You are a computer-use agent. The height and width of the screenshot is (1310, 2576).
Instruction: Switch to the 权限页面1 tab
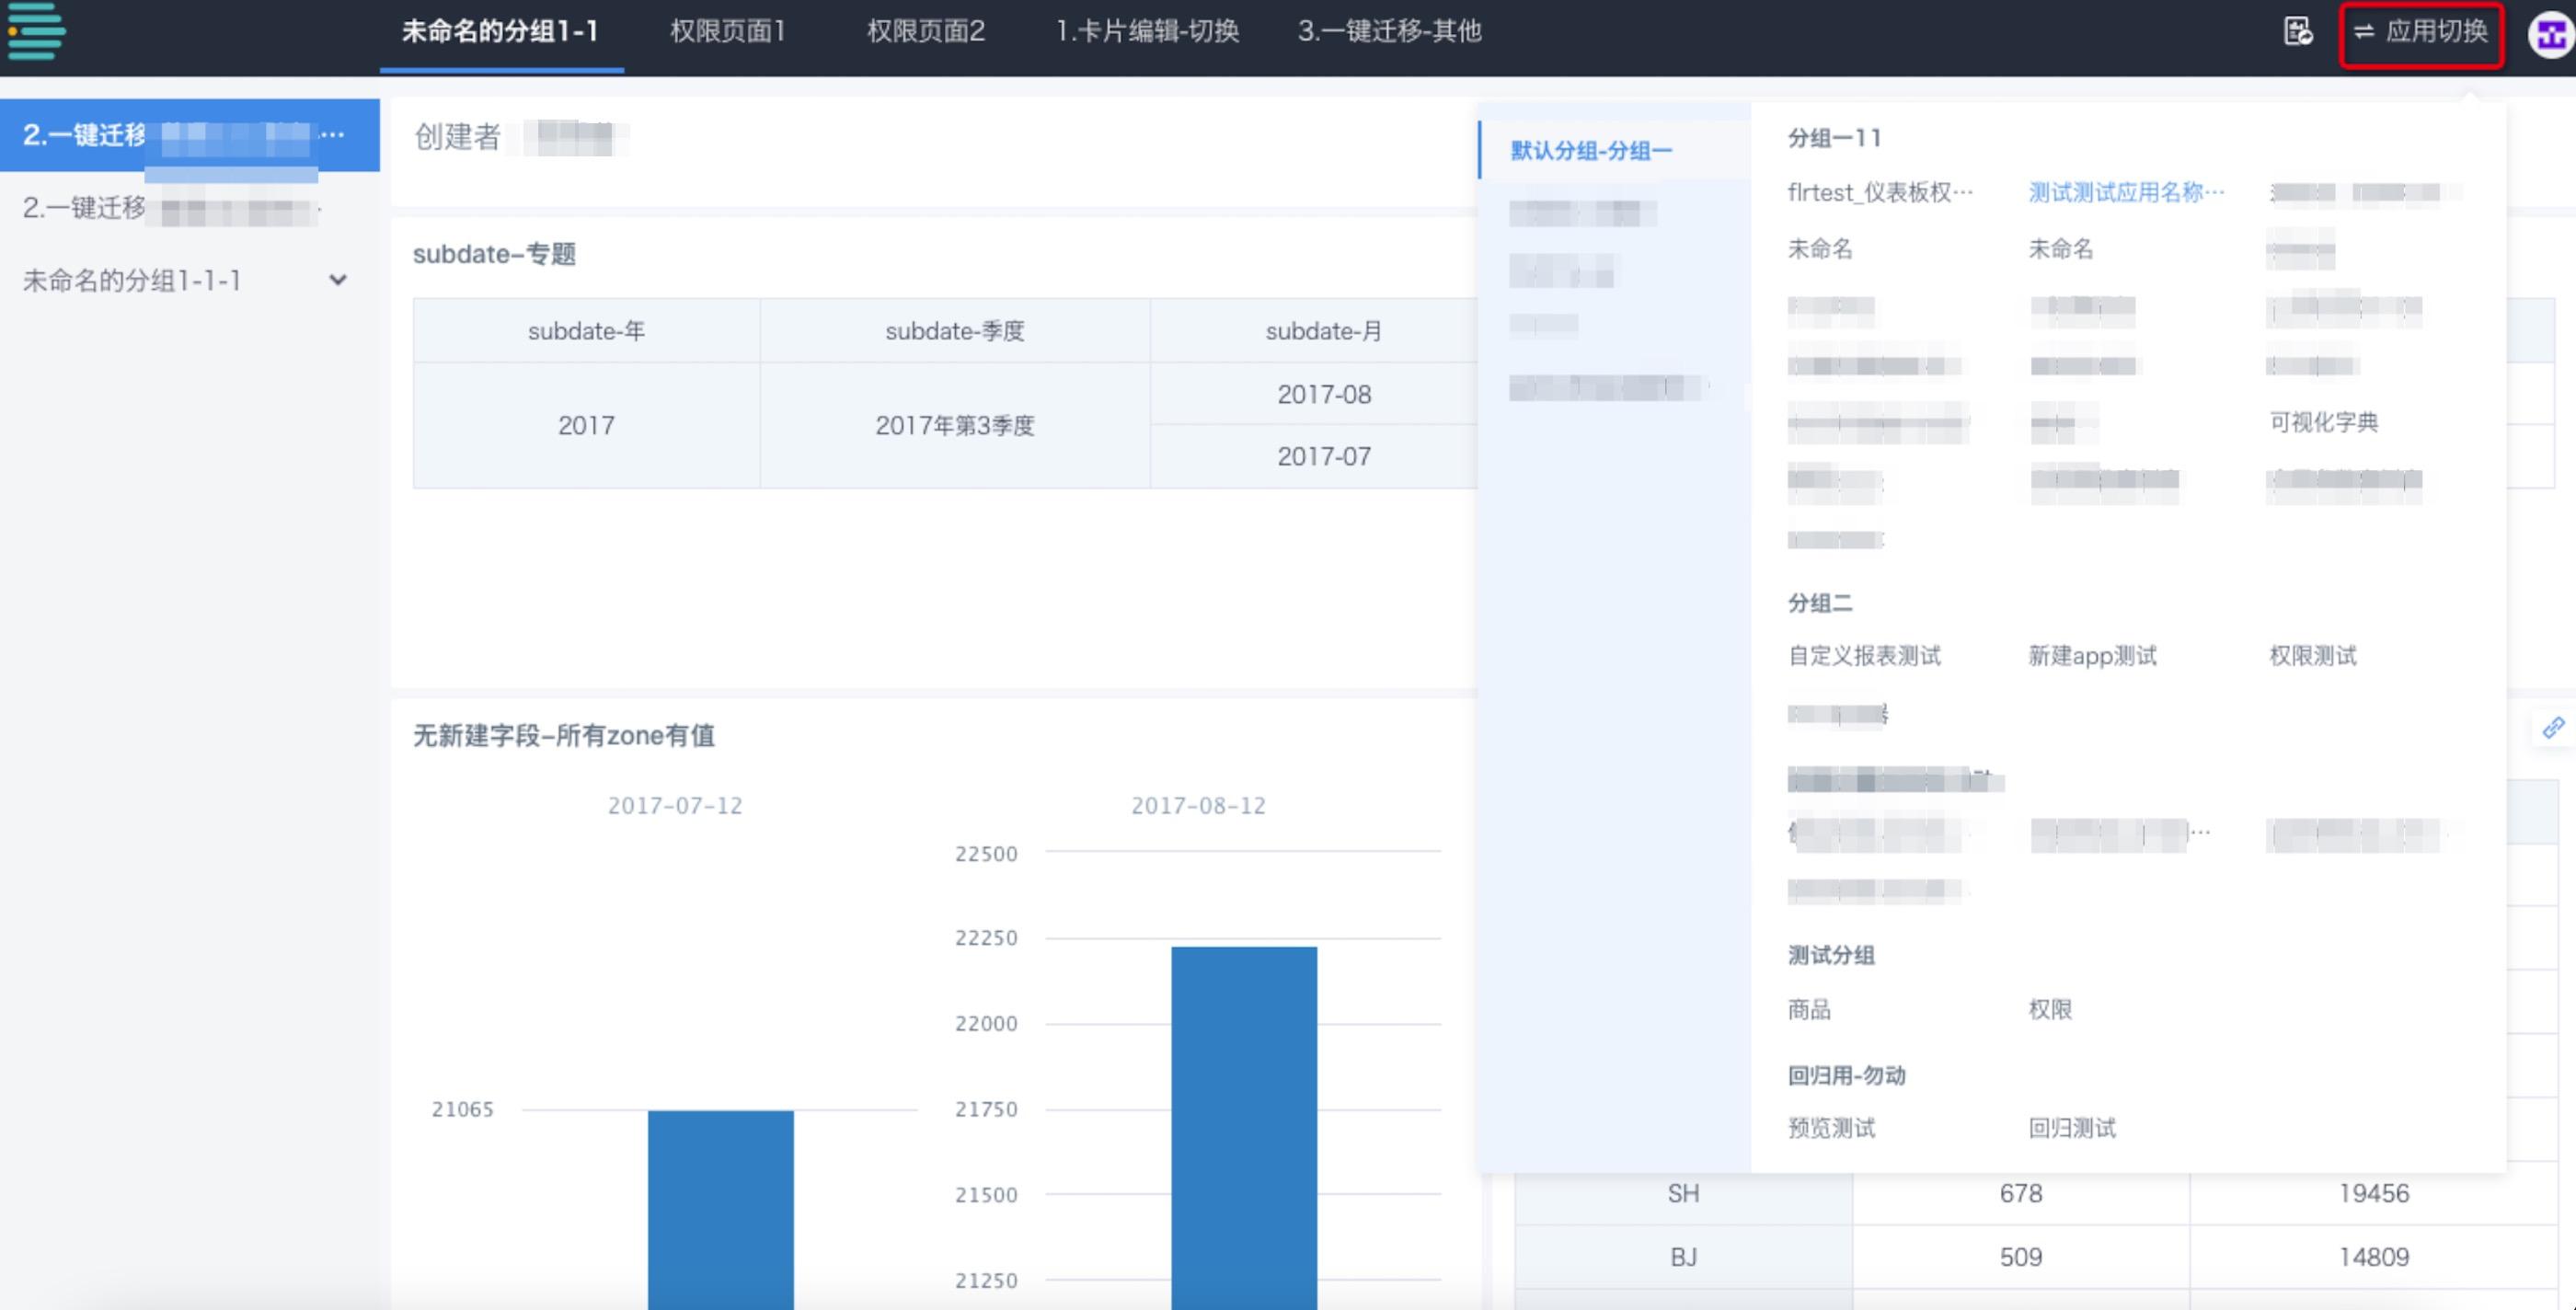[728, 32]
